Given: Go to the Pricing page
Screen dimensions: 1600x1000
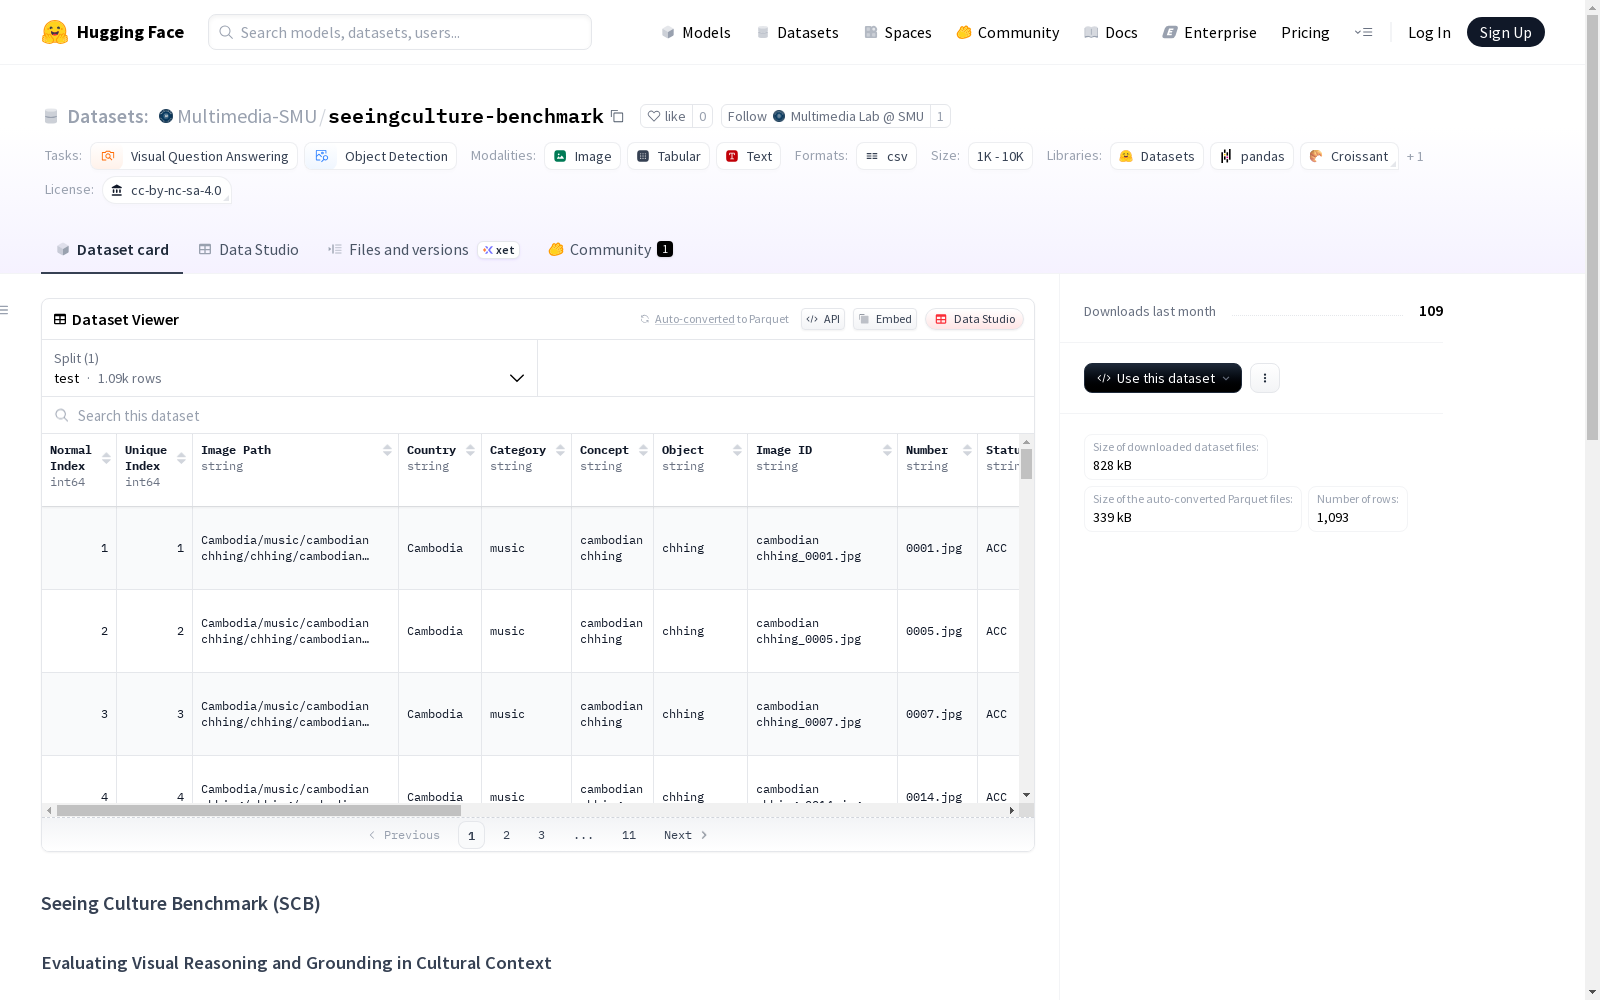Looking at the screenshot, I should pos(1305,32).
